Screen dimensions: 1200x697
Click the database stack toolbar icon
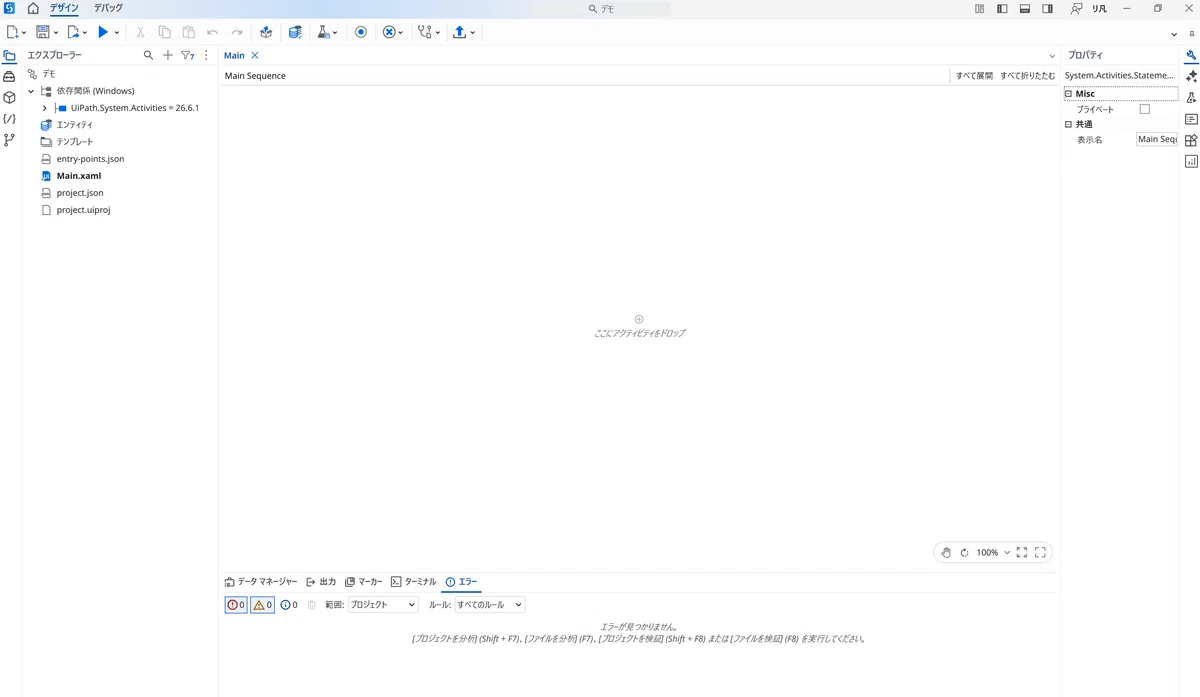coord(295,32)
